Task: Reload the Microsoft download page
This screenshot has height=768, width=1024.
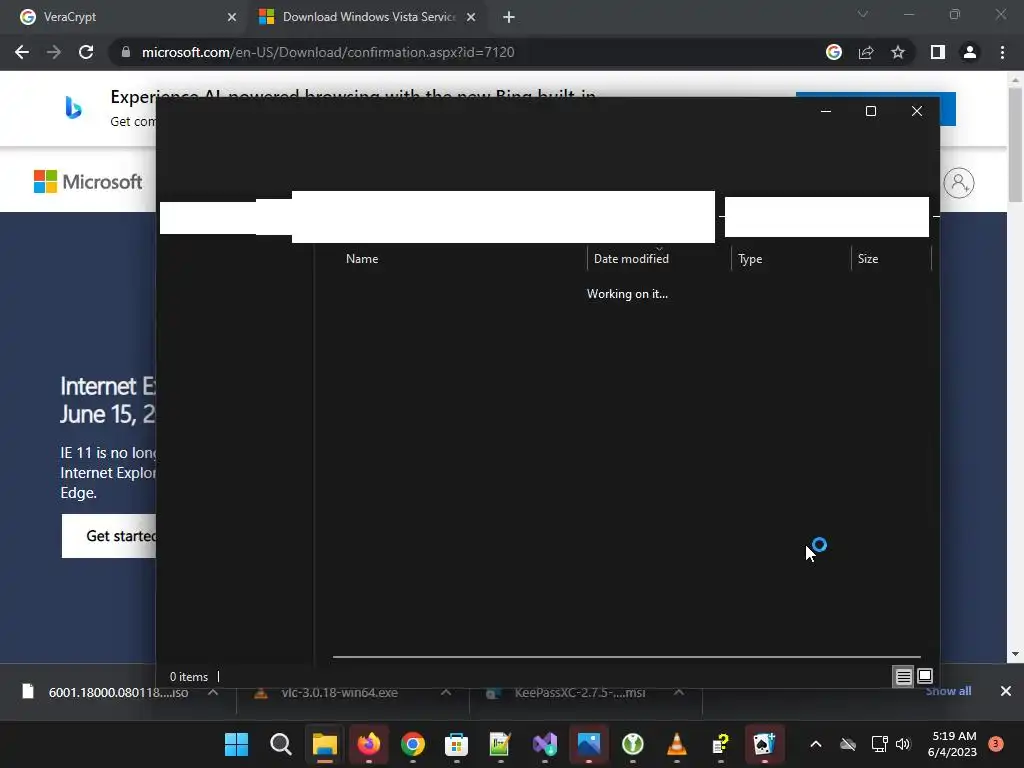Action: click(x=86, y=52)
